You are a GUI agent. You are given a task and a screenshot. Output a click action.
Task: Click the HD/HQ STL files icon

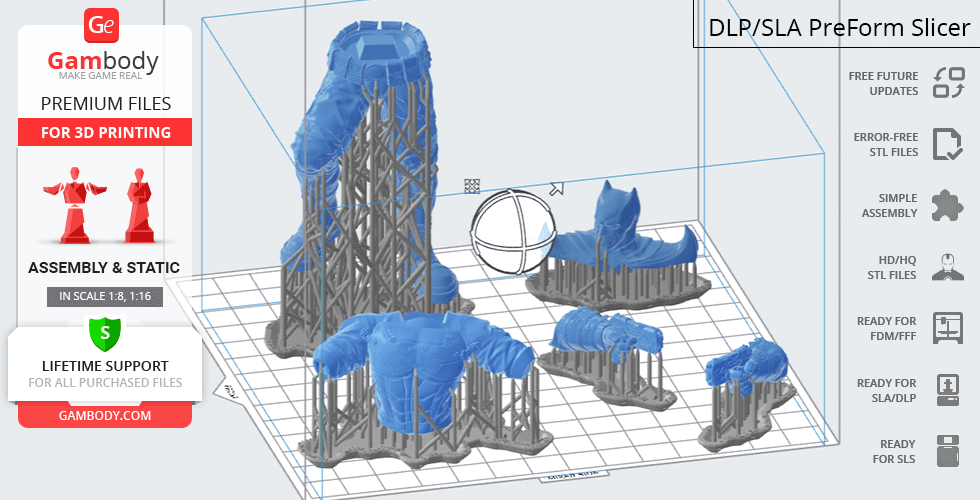pyautogui.click(x=947, y=267)
